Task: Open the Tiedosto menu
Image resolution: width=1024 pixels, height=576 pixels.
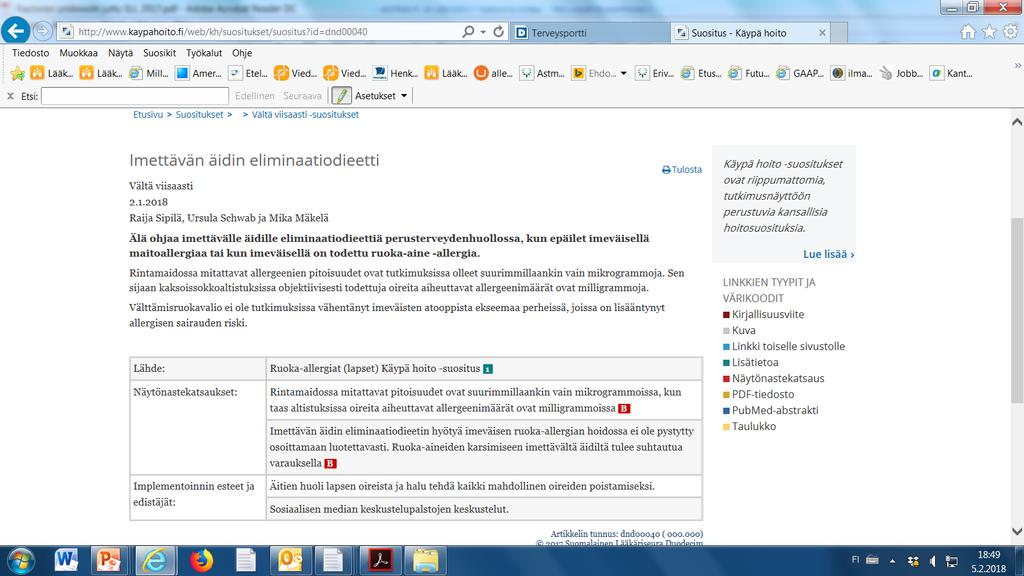Action: (x=30, y=53)
